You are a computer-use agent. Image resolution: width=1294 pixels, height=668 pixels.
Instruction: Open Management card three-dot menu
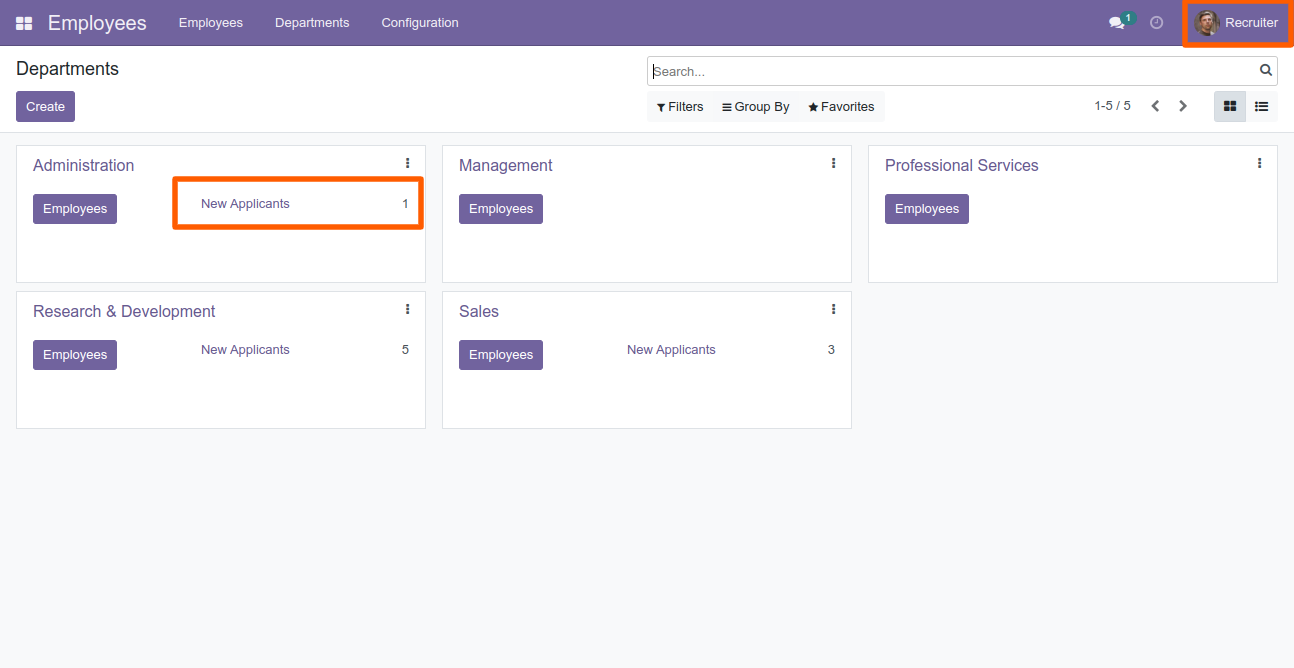tap(833, 163)
